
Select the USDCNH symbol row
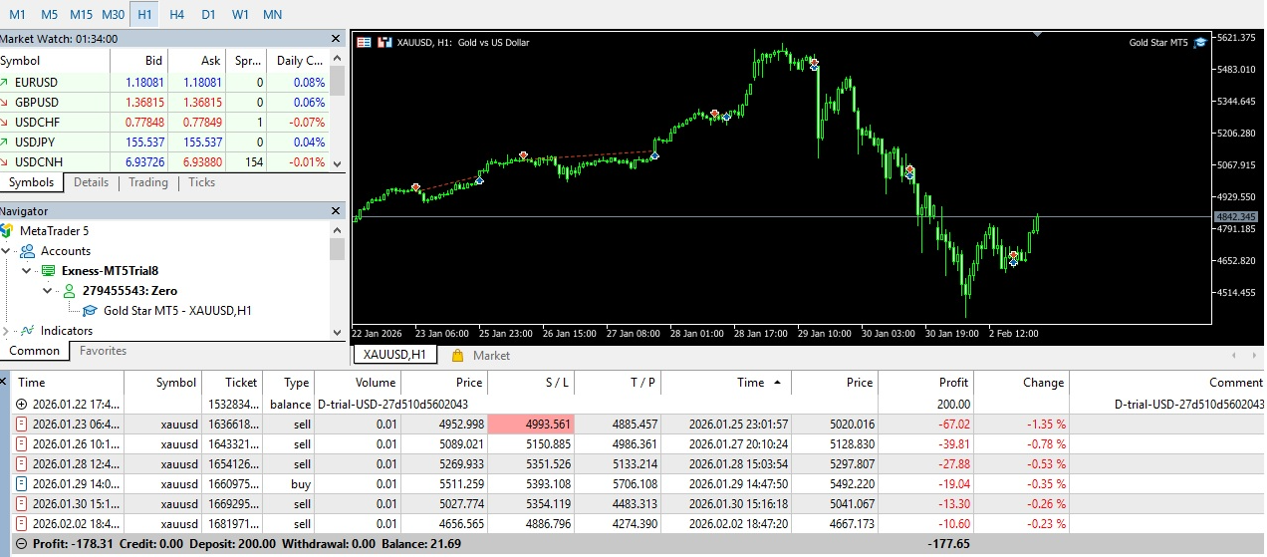click(x=165, y=162)
